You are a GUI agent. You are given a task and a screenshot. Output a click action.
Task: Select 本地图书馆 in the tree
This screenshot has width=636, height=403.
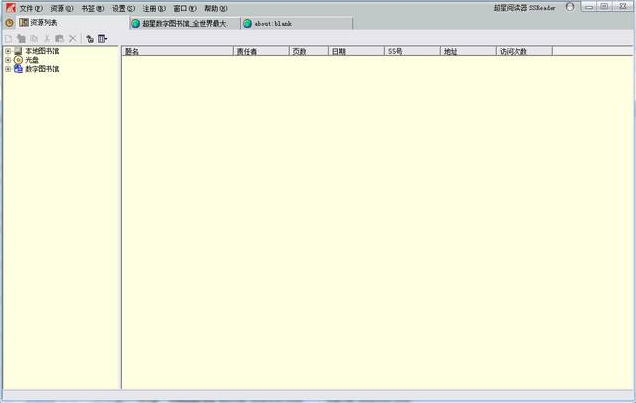[x=42, y=51]
